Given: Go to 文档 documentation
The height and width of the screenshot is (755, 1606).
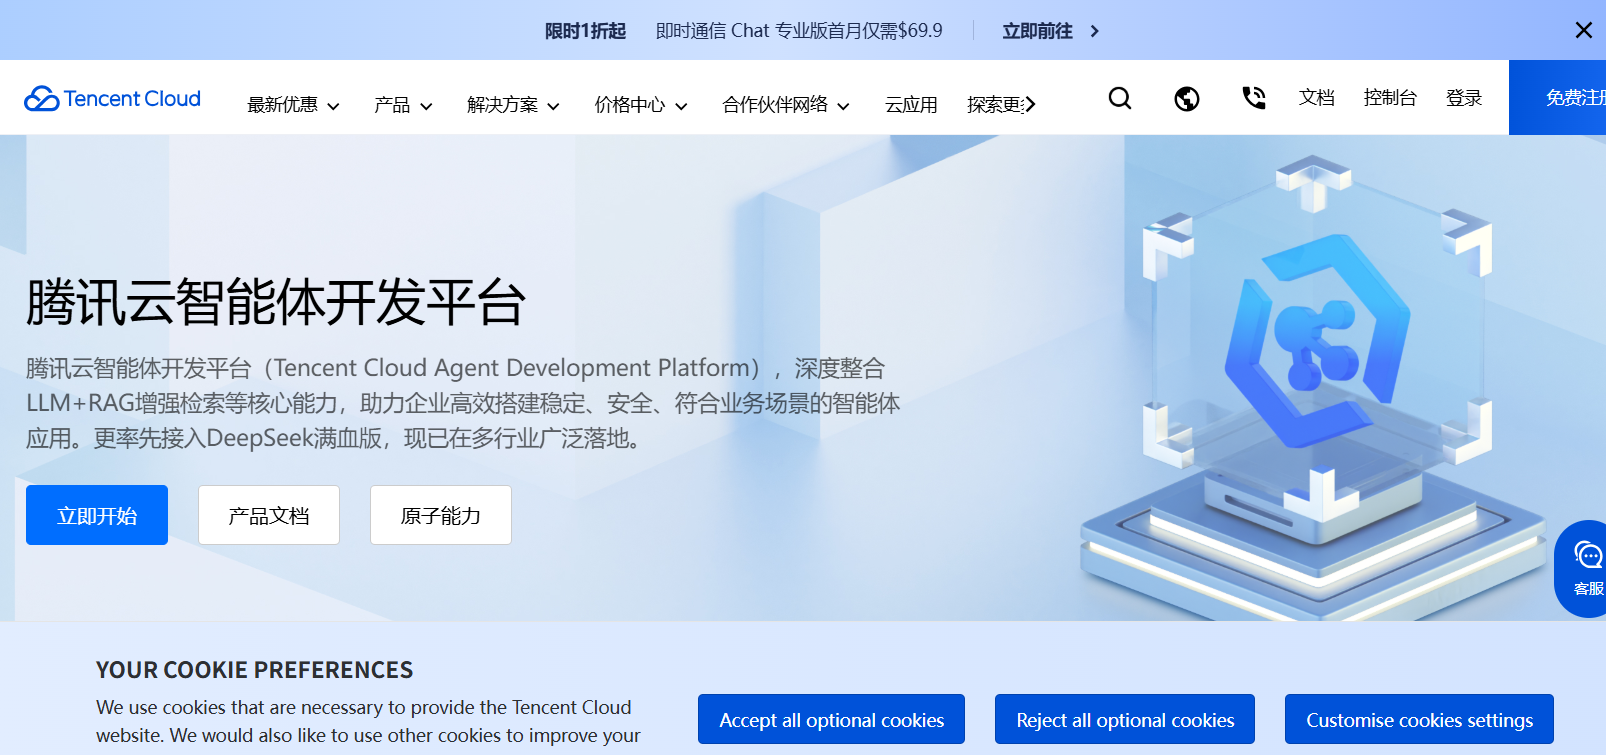Looking at the screenshot, I should pos(1316,98).
